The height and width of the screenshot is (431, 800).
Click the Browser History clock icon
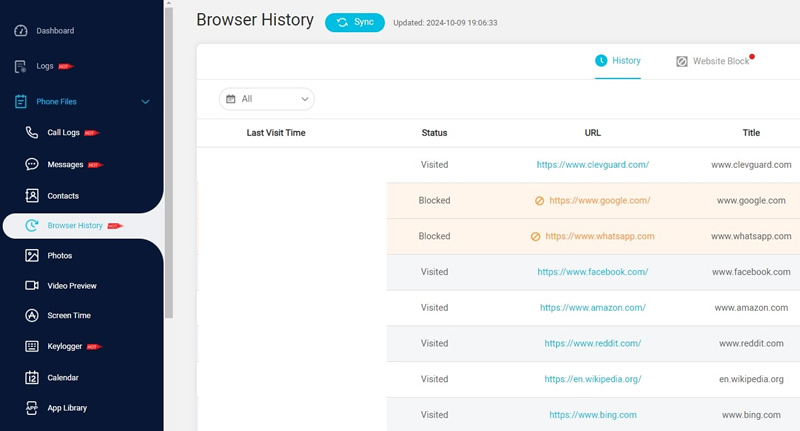[32, 225]
